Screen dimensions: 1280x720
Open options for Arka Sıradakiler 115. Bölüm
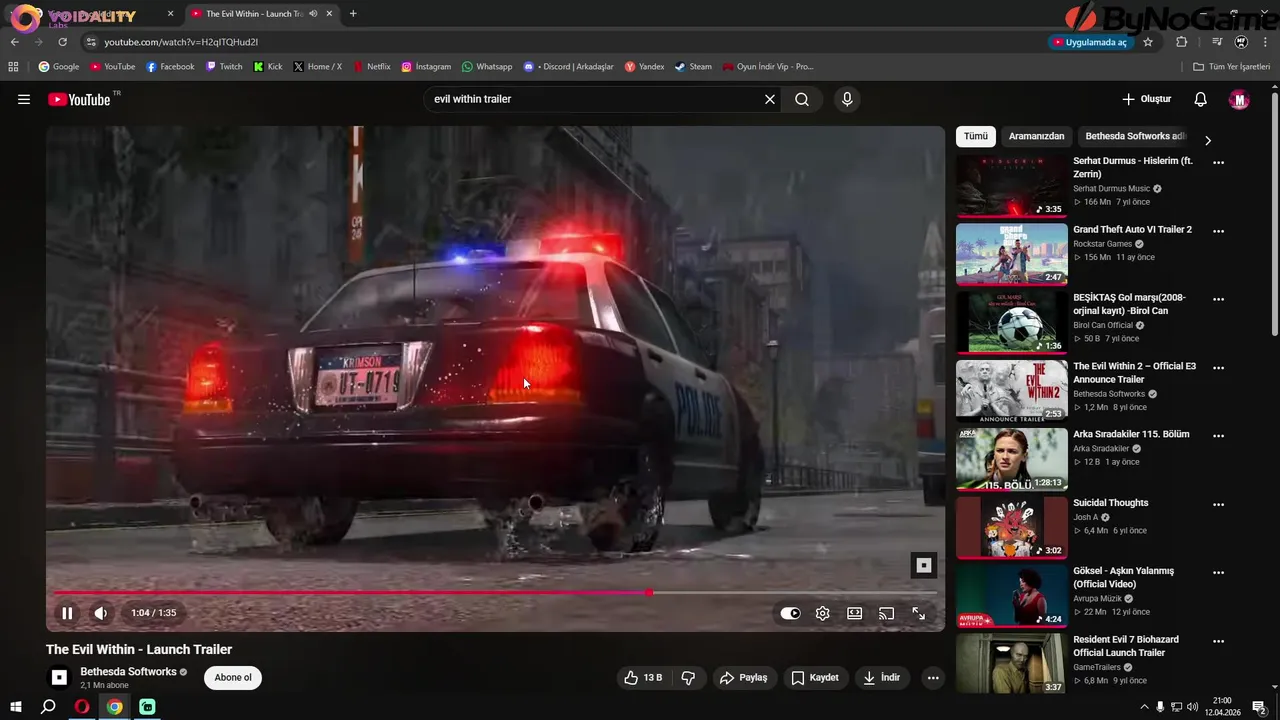[1218, 436]
